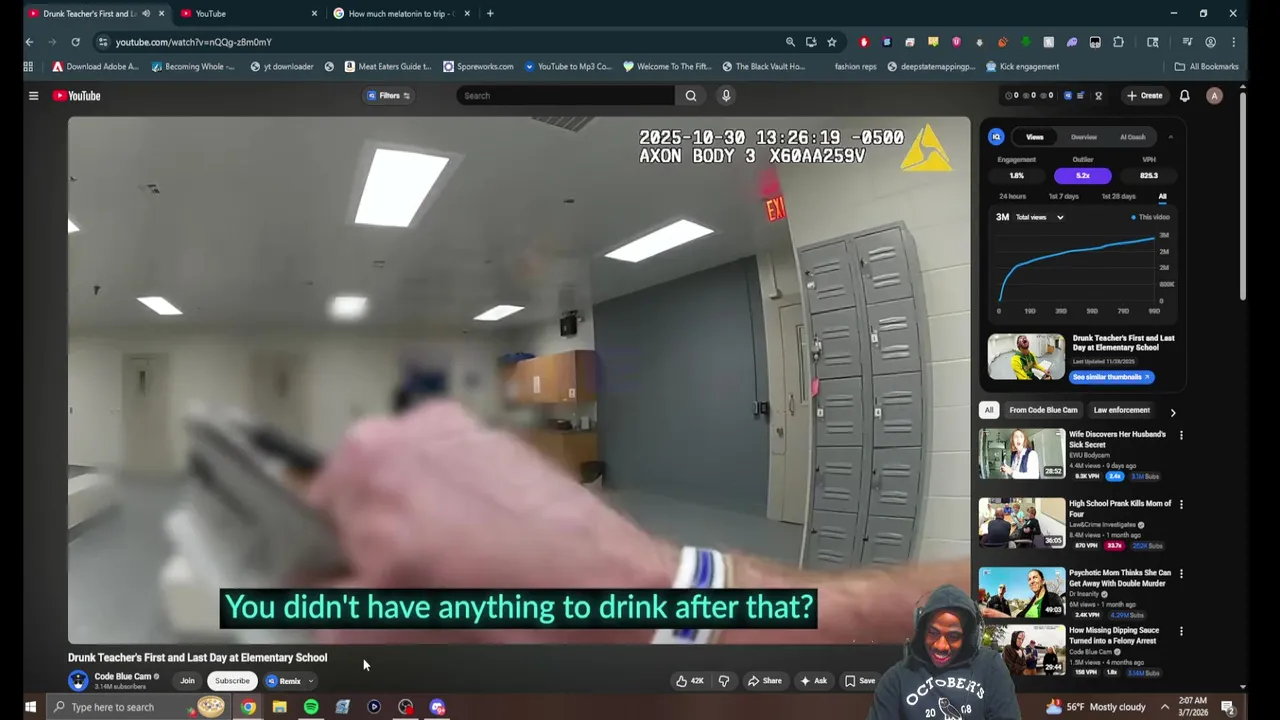Select the All time range
Image resolution: width=1280 pixels, height=720 pixels.
(x=1162, y=197)
